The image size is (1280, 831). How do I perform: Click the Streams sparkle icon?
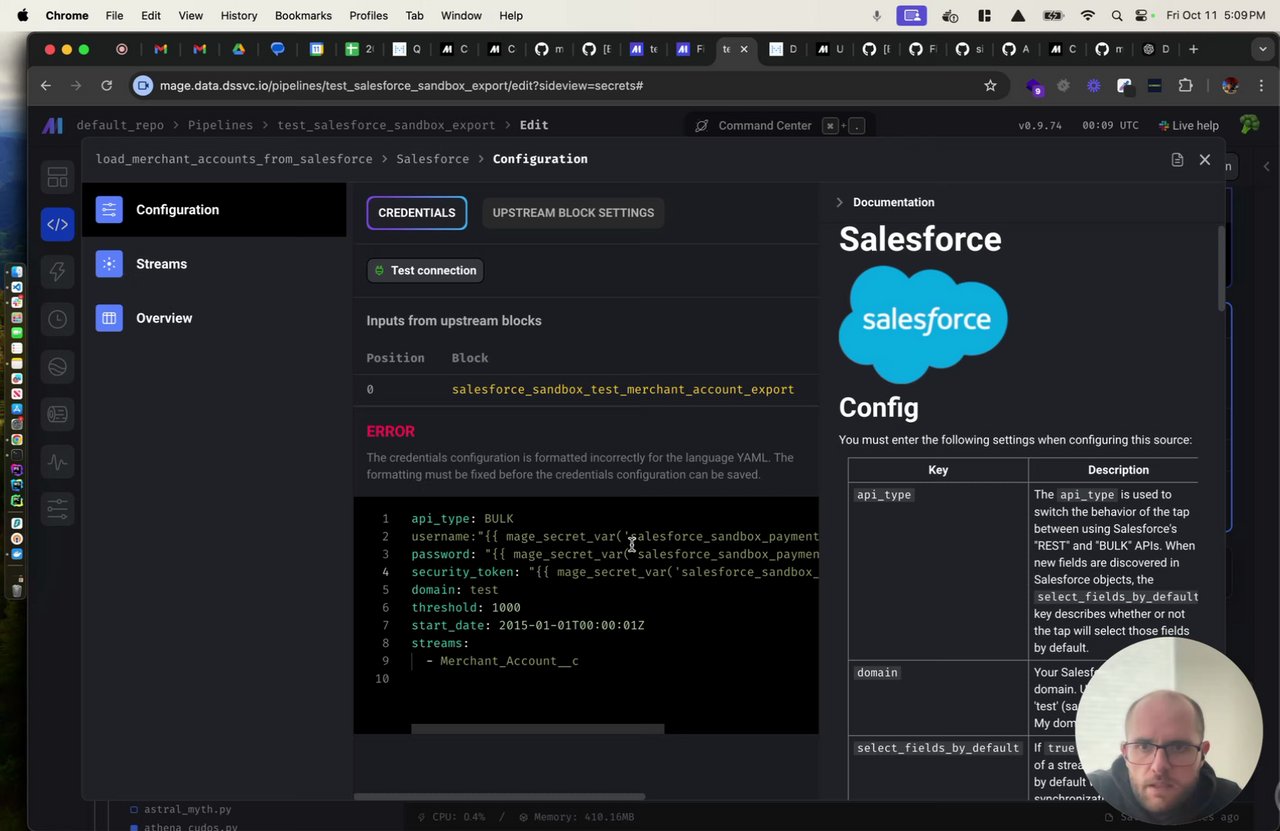(109, 264)
